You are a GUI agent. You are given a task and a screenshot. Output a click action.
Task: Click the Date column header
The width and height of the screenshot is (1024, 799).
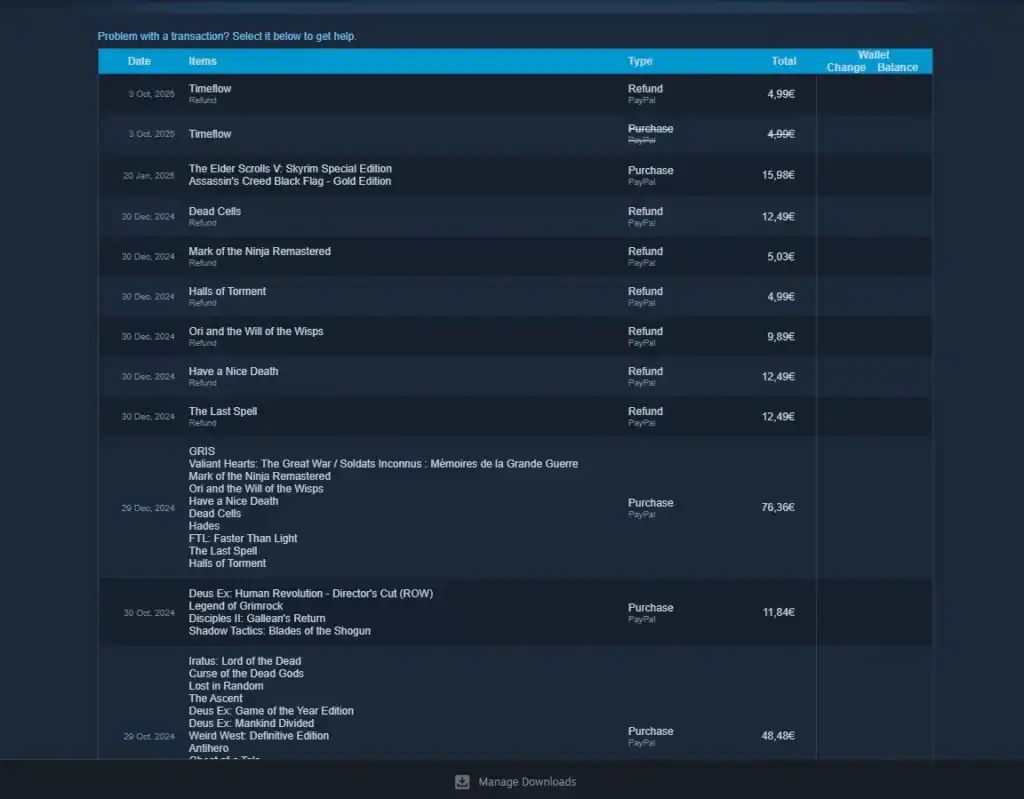click(139, 61)
